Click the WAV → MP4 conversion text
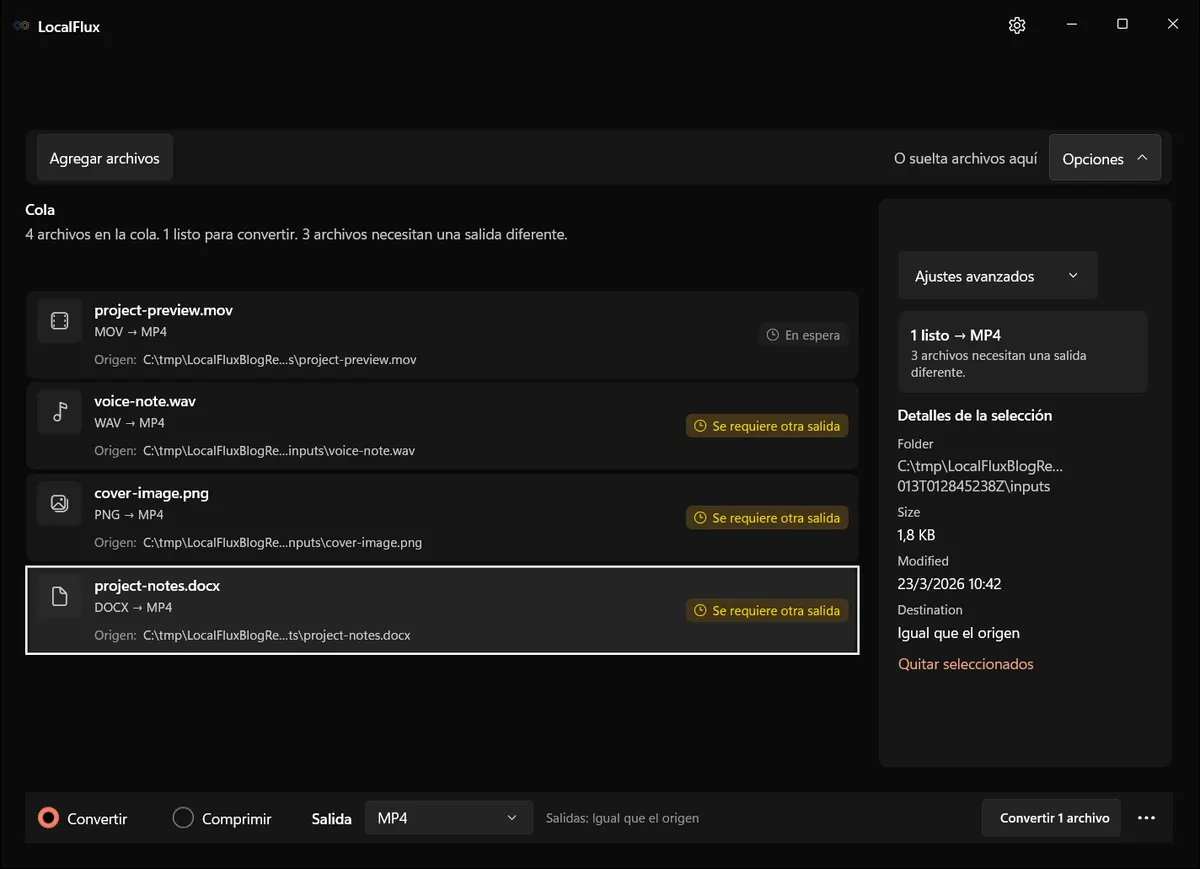The image size is (1200, 869). click(x=129, y=423)
